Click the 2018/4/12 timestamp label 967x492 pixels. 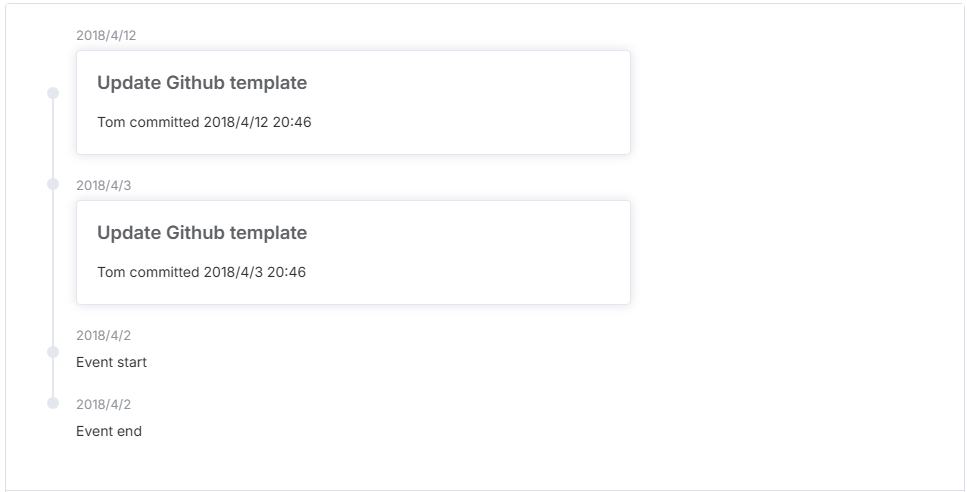pyautogui.click(x=106, y=35)
